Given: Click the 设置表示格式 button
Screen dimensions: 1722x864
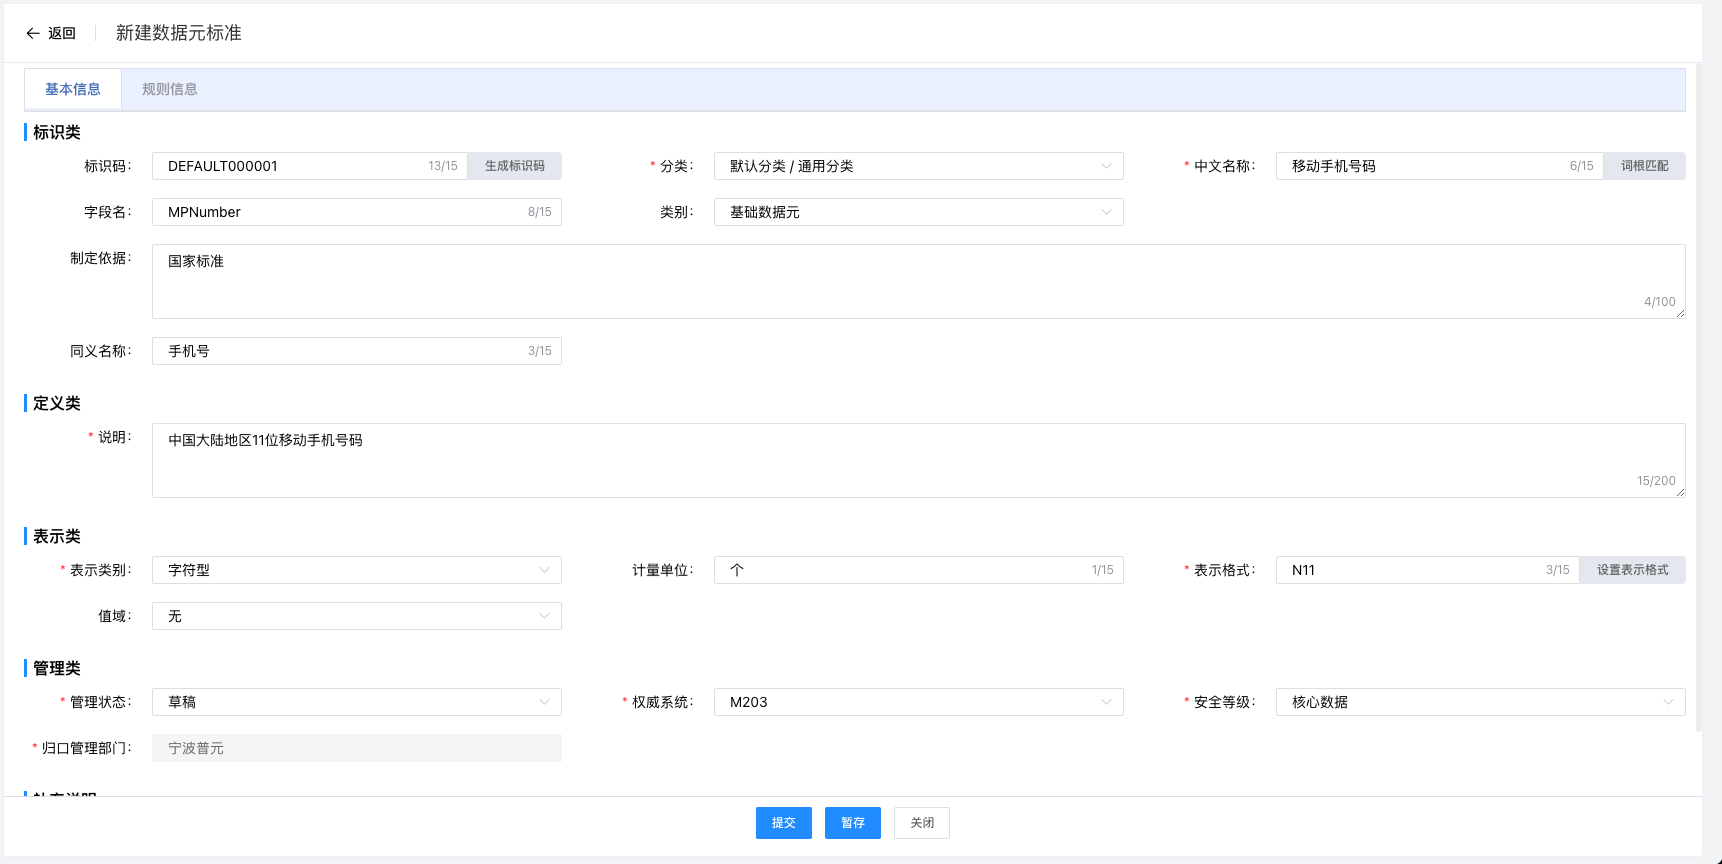Looking at the screenshot, I should [1632, 570].
